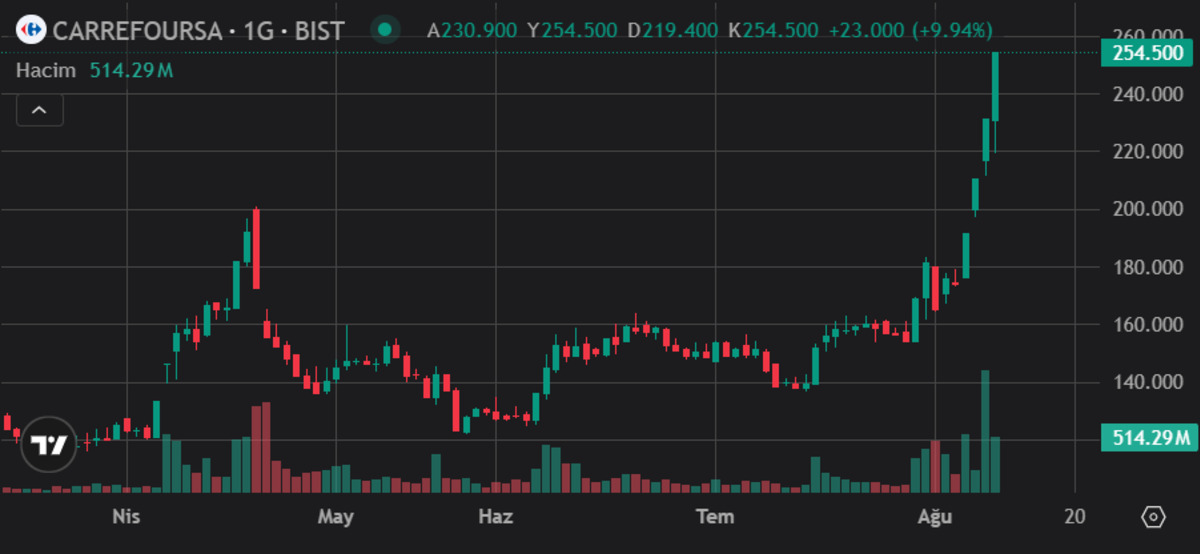The width and height of the screenshot is (1200, 554).
Task: Click the 160.000 price axis label
Action: [x=1147, y=325]
